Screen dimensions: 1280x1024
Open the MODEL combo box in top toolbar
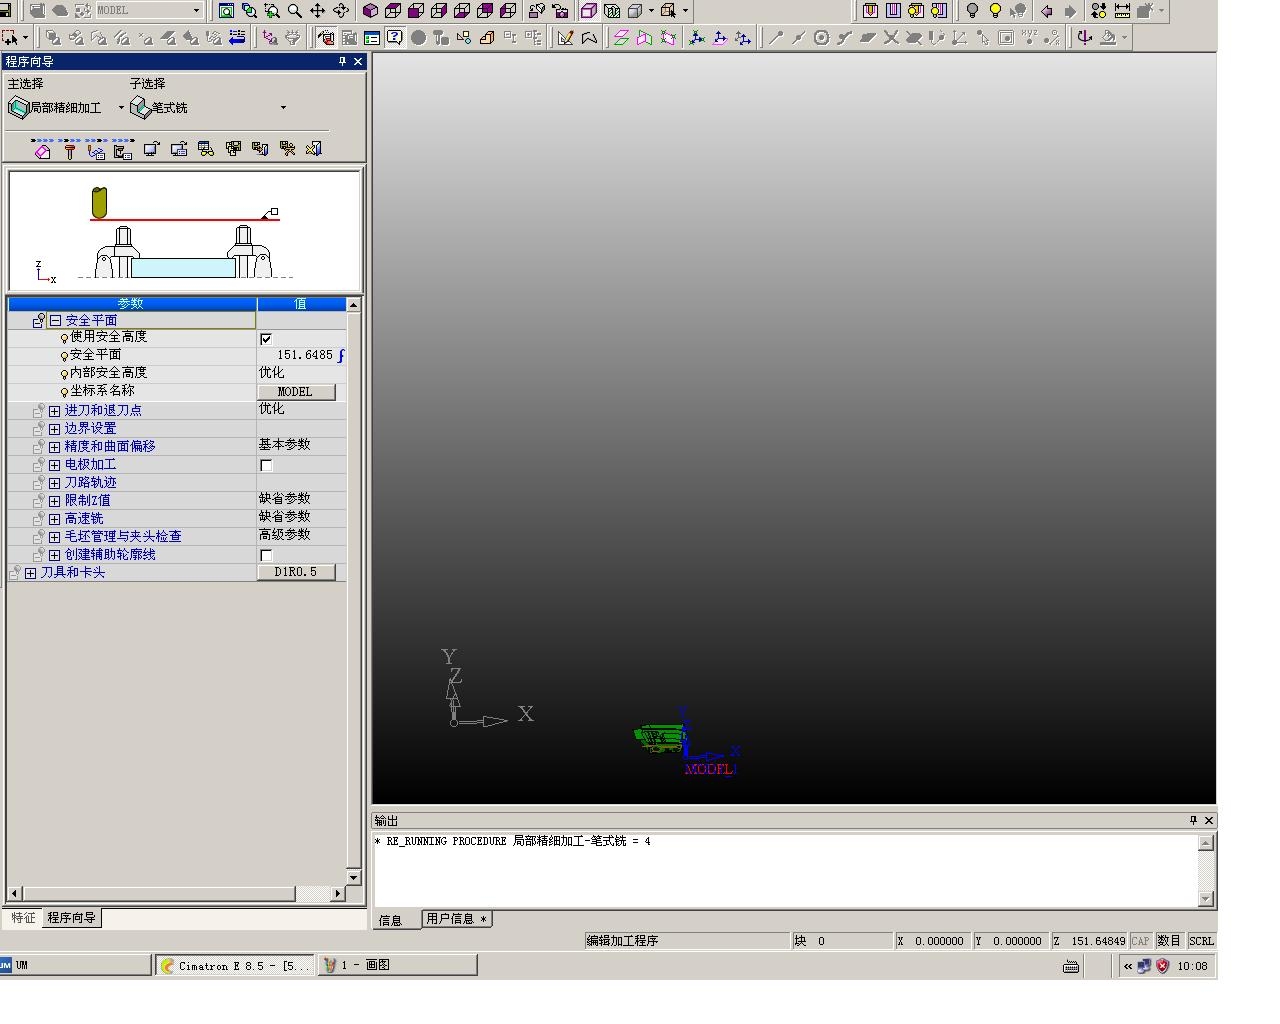(149, 10)
